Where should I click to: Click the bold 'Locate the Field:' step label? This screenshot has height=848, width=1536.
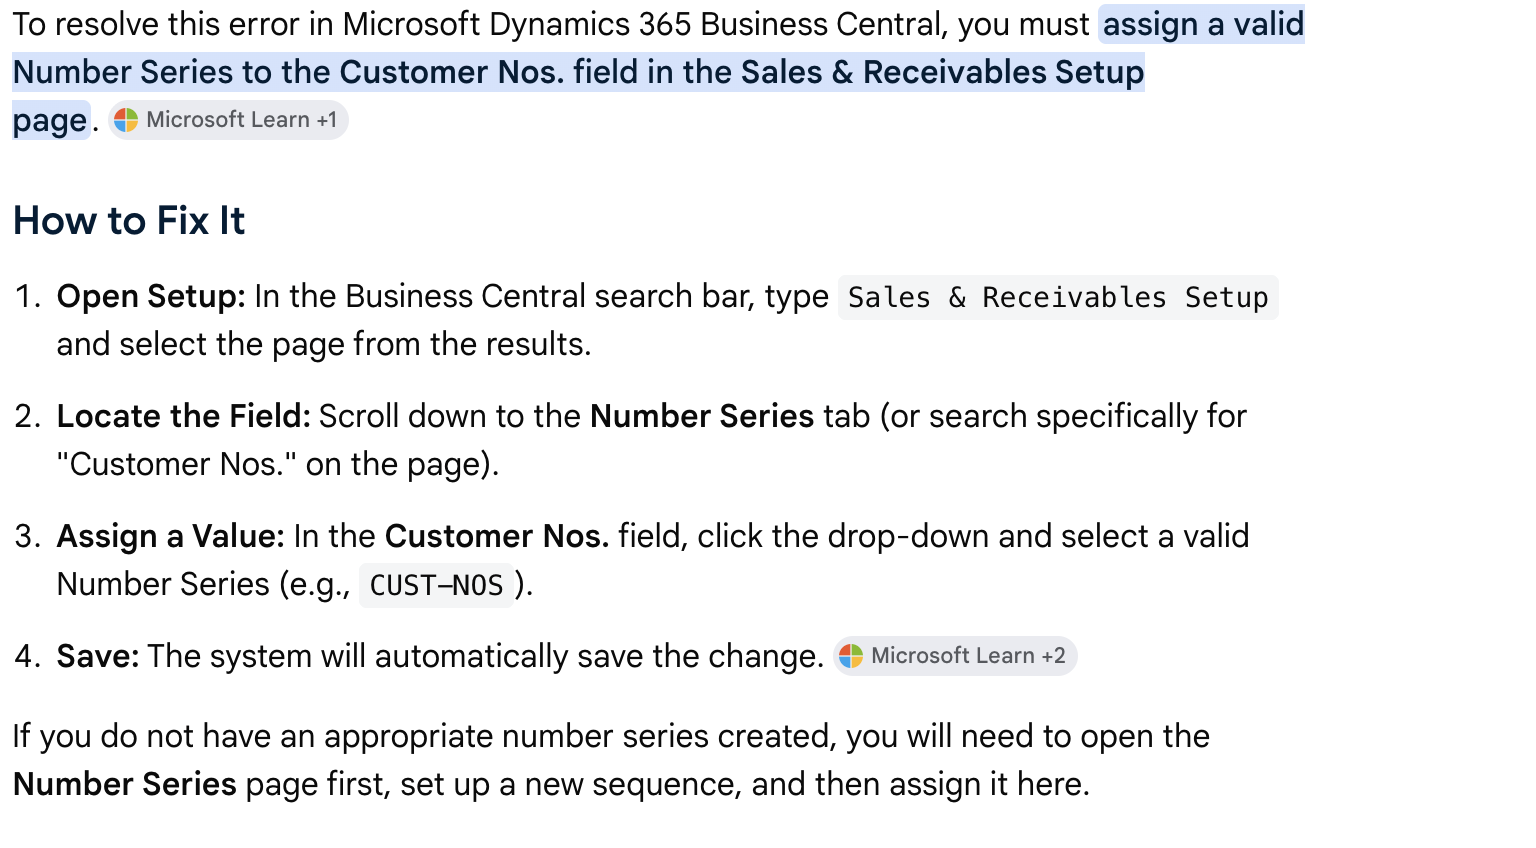[184, 417]
